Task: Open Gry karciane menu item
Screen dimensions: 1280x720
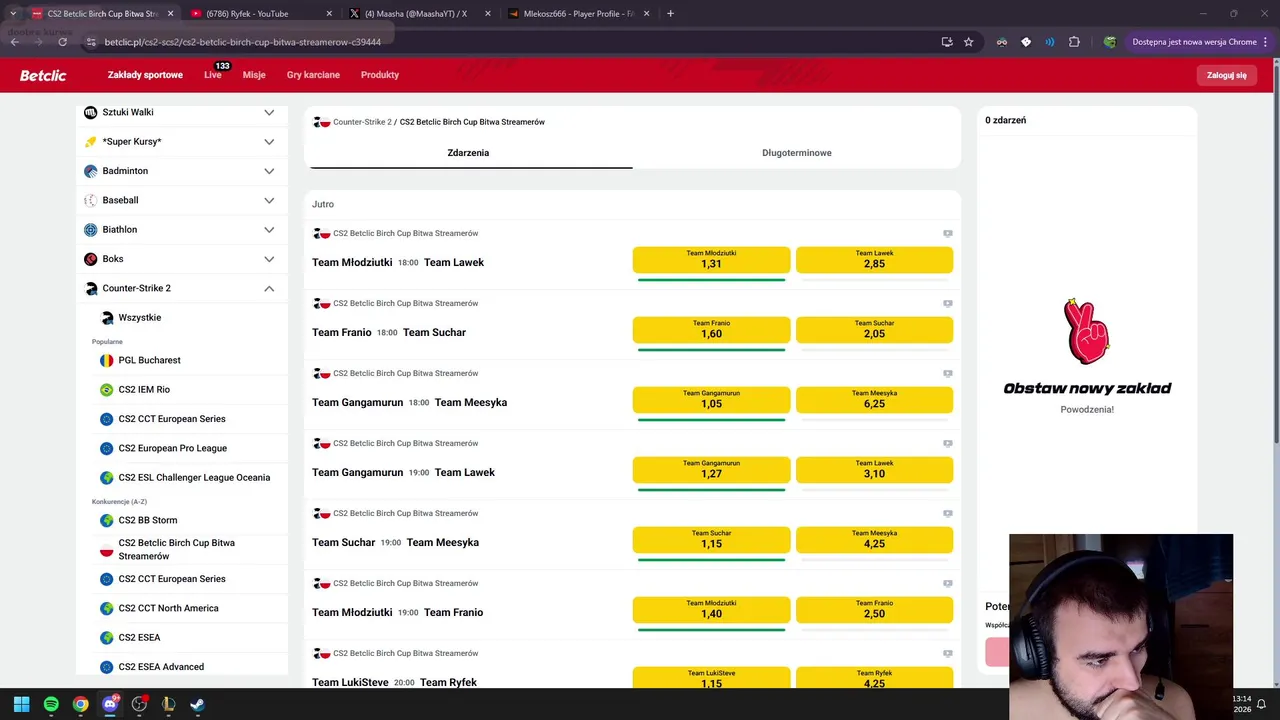Action: 313,75
